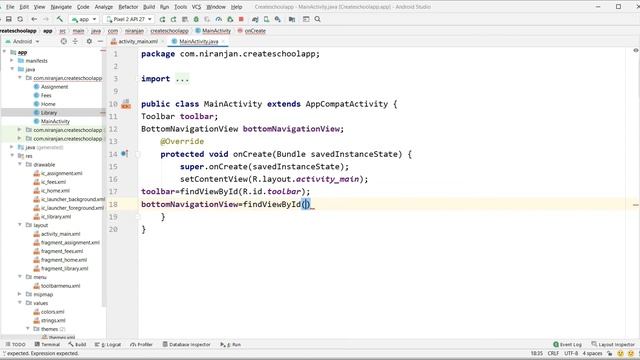Screen dimensions: 640x360
Task: Click the Attach Debugger to process icon
Action: click(230, 19)
